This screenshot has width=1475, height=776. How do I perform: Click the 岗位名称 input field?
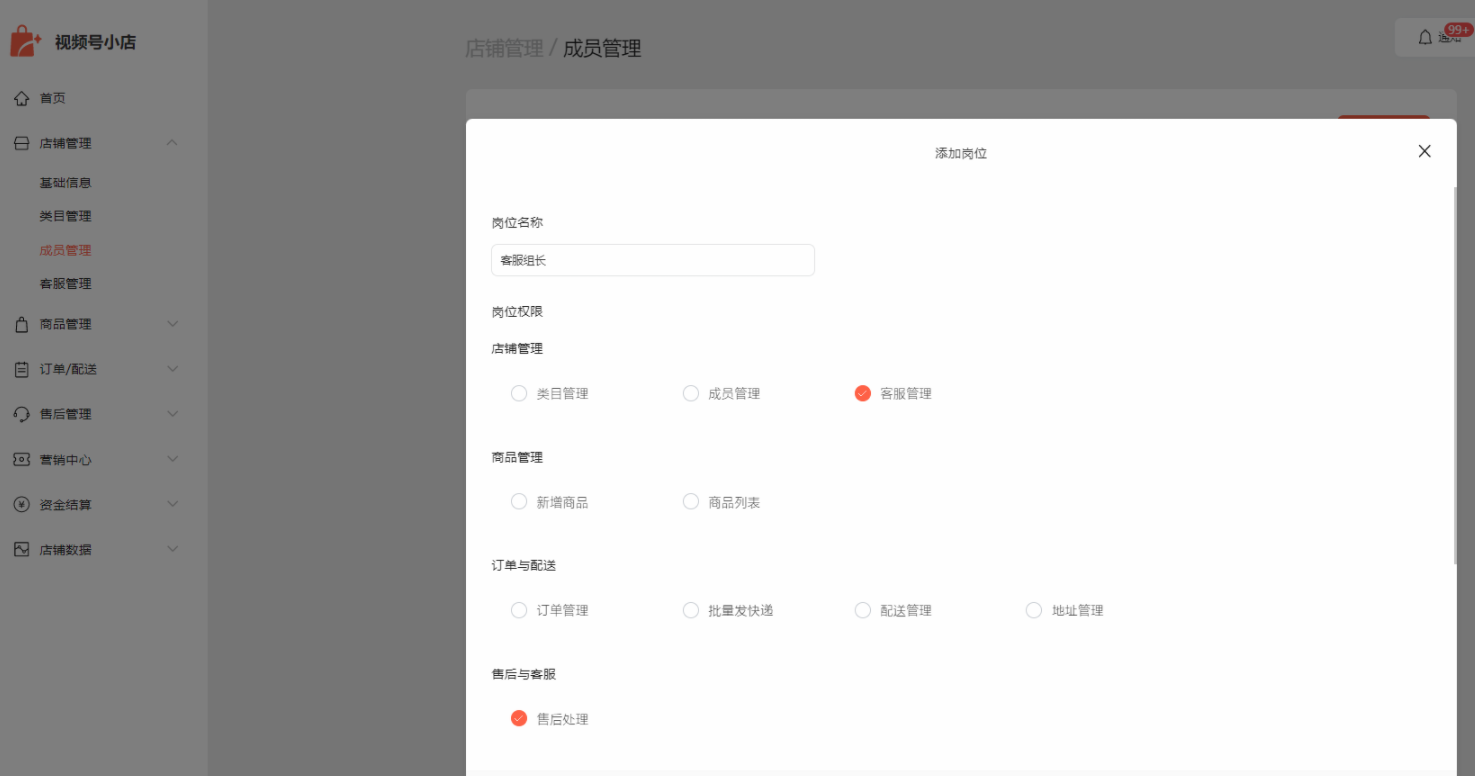(653, 260)
